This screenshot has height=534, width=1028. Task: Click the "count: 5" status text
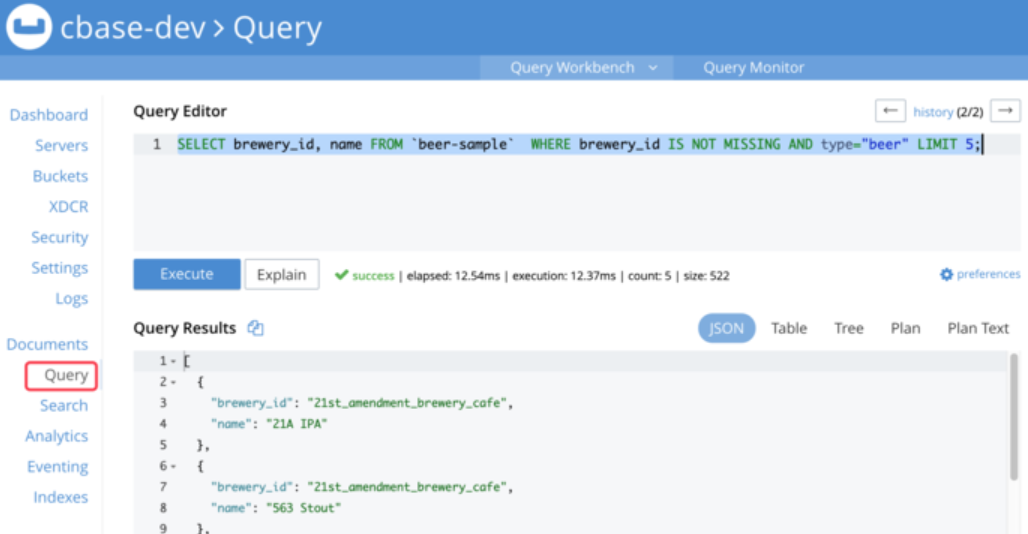(650, 276)
